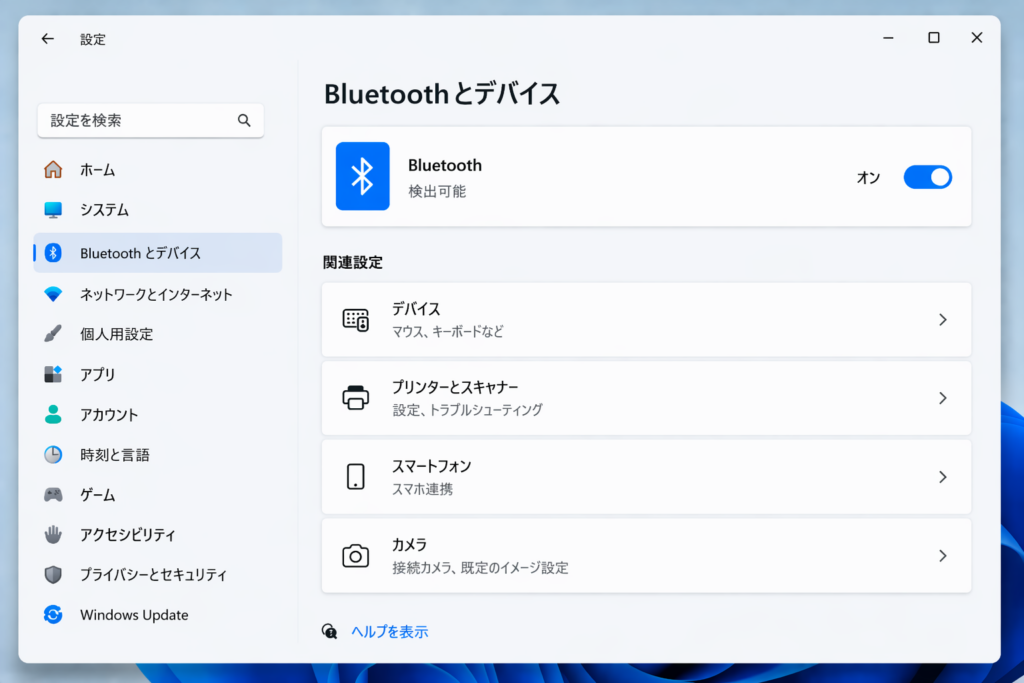The height and width of the screenshot is (683, 1024).
Task: Click 接続カメラ、既定のイメージ設定 subtitle
Action: 480,568
